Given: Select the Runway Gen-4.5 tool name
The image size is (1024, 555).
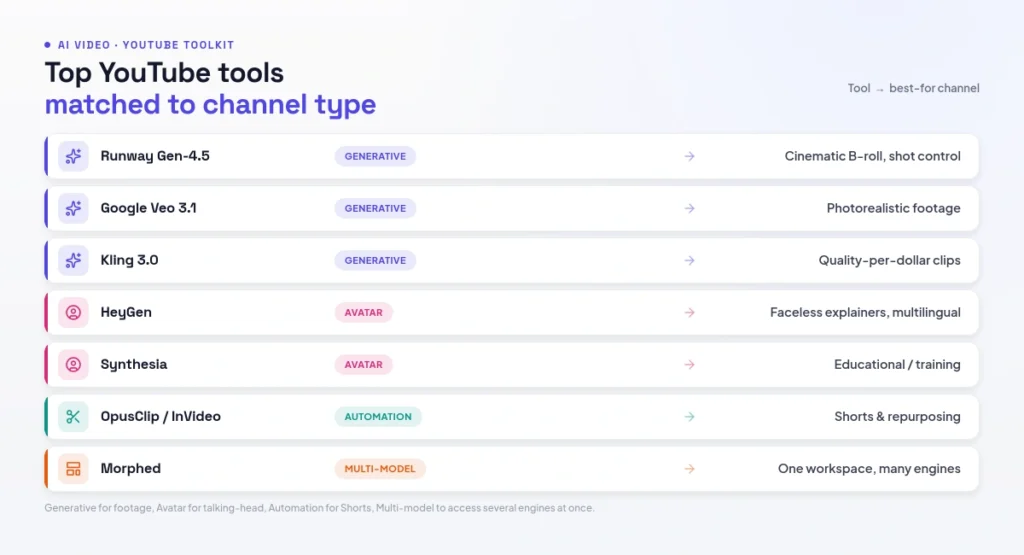Looking at the screenshot, I should (x=155, y=156).
